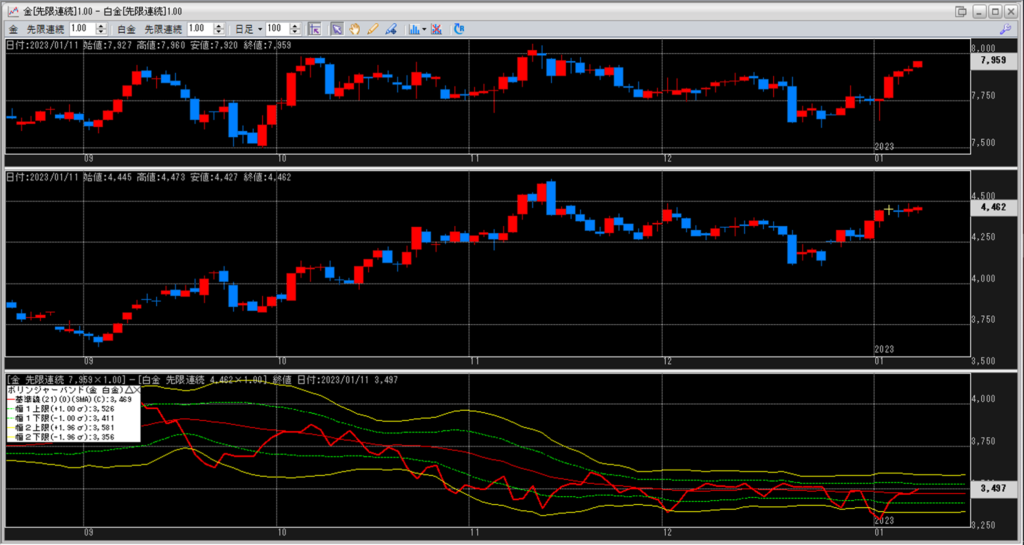Click the detach window icon in title bar

961,10
